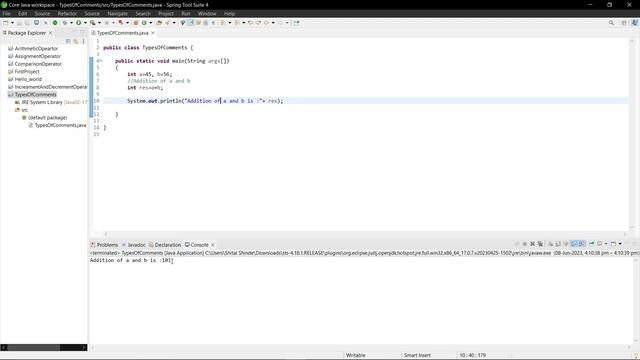The image size is (640, 360).
Task: Click the round green Relaunch toolbar icon
Action: (55, 23)
